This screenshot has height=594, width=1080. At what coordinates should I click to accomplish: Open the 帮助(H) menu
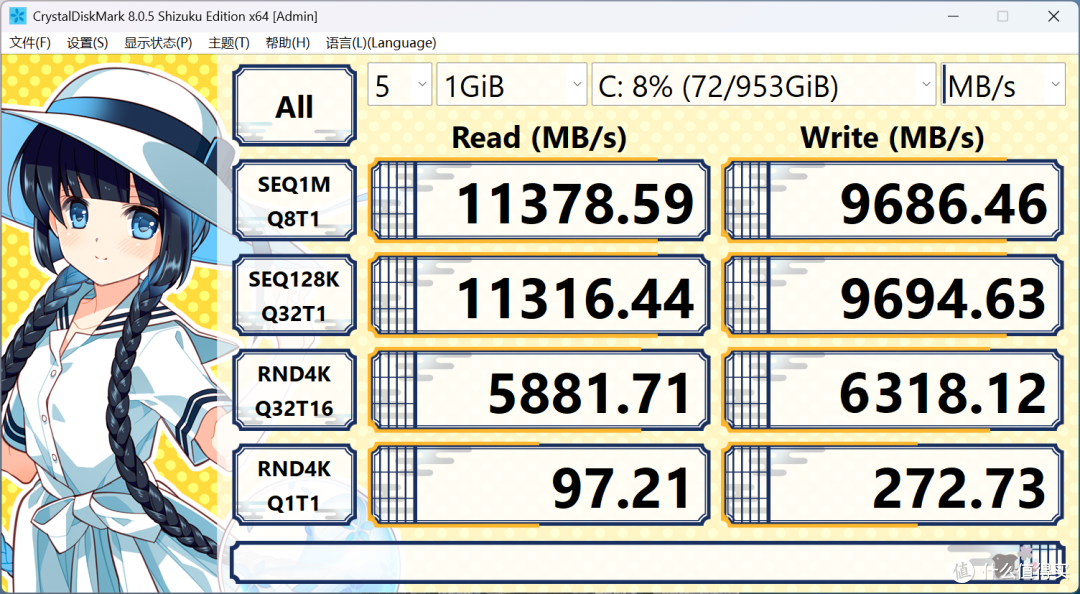[287, 43]
